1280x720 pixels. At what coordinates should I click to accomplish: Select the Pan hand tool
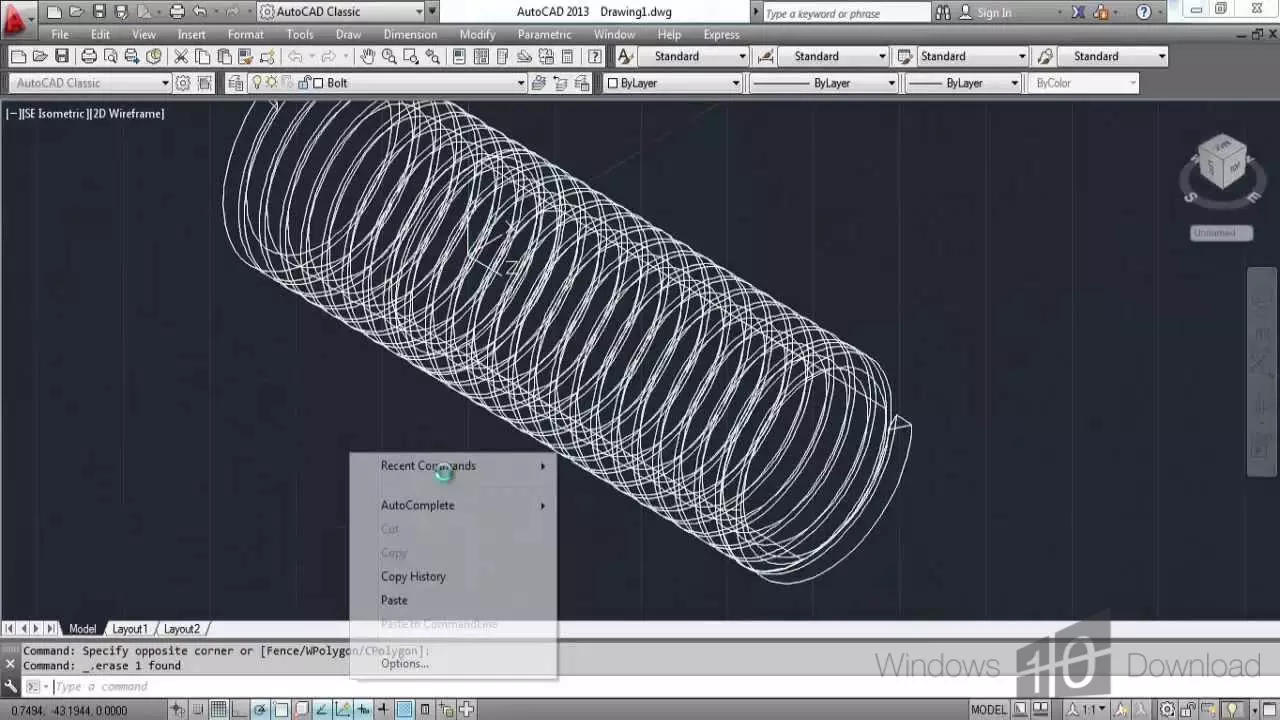pos(367,56)
